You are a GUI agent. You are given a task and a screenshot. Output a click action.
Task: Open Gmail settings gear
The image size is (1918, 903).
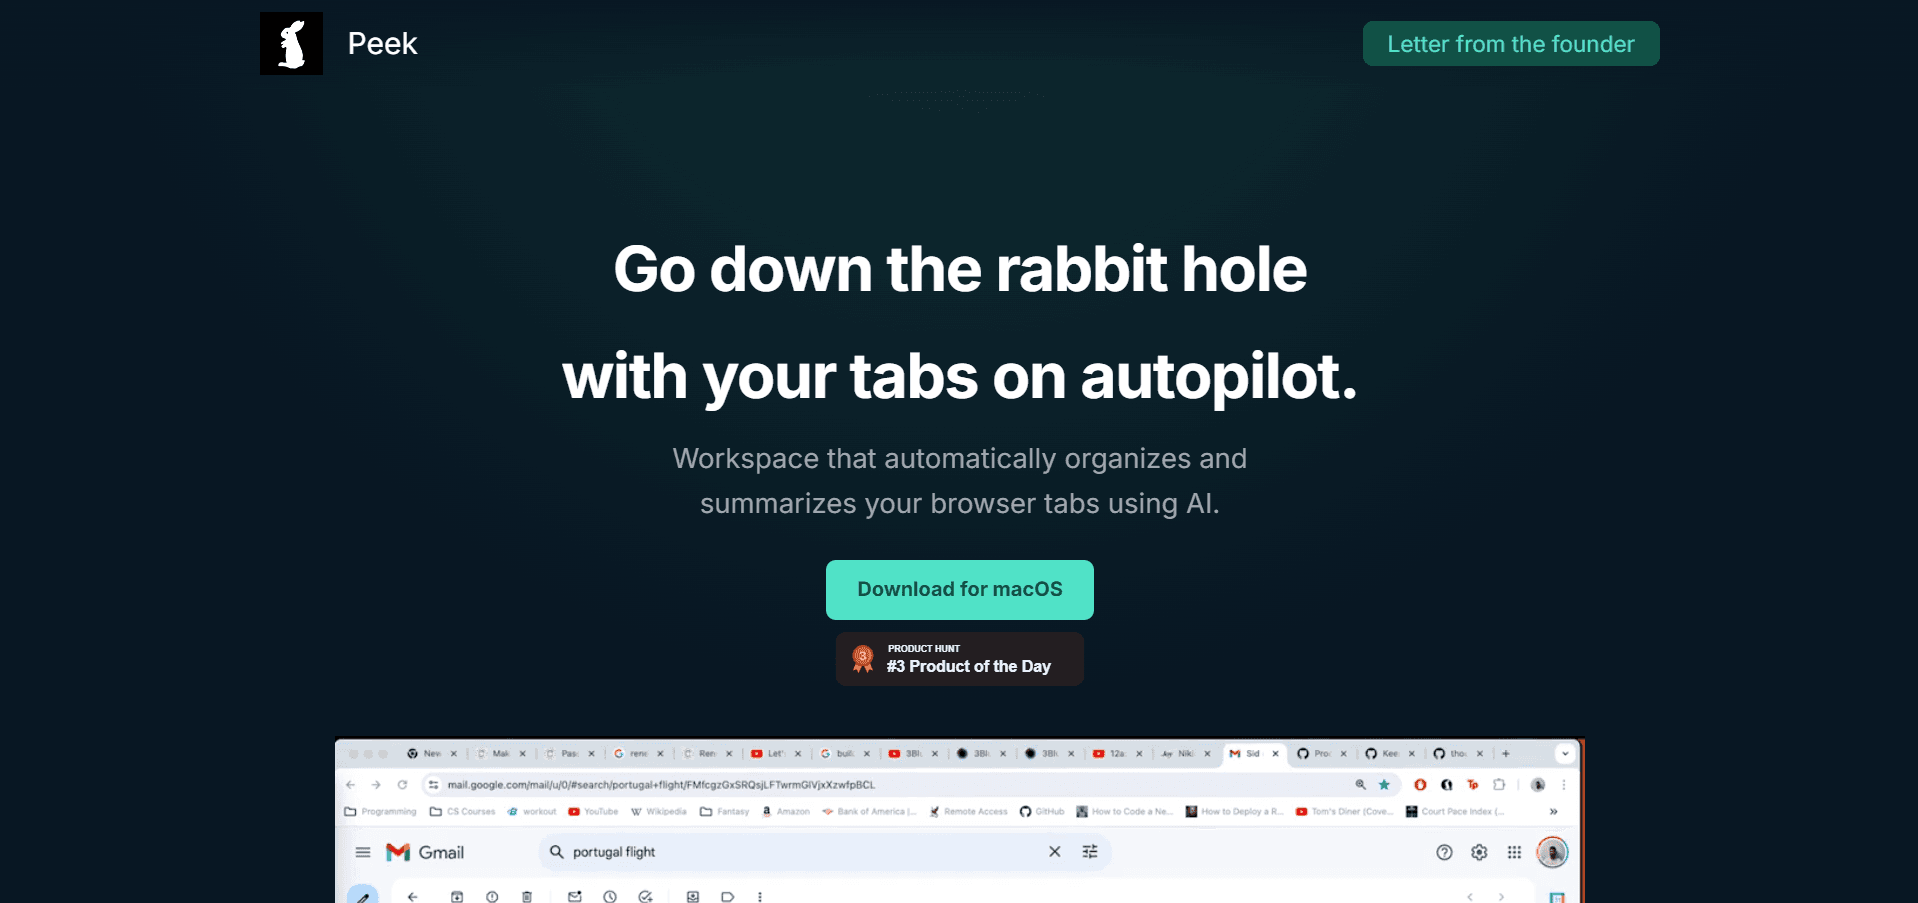point(1479,852)
